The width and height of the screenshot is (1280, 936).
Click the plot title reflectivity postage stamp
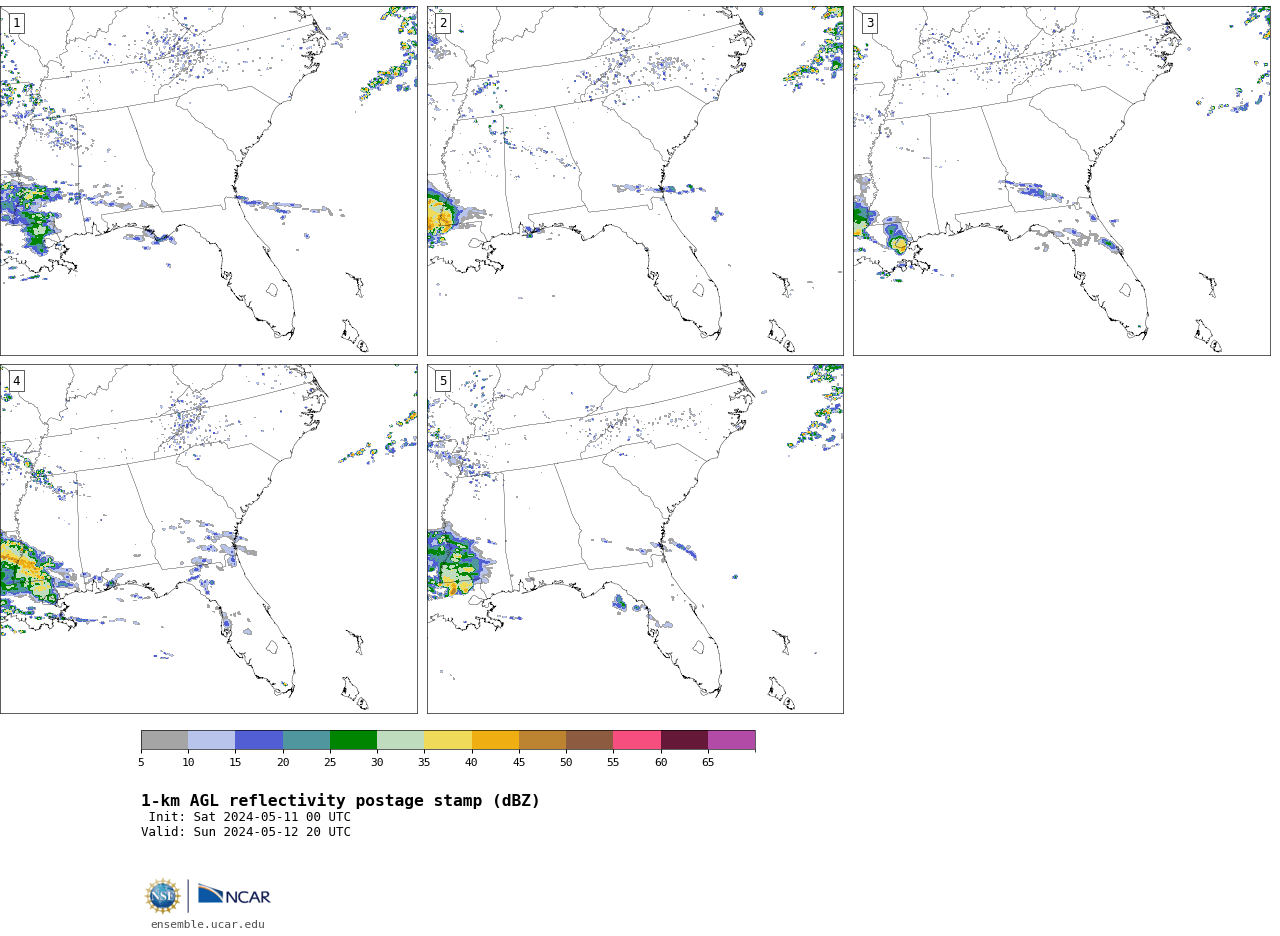(x=340, y=801)
